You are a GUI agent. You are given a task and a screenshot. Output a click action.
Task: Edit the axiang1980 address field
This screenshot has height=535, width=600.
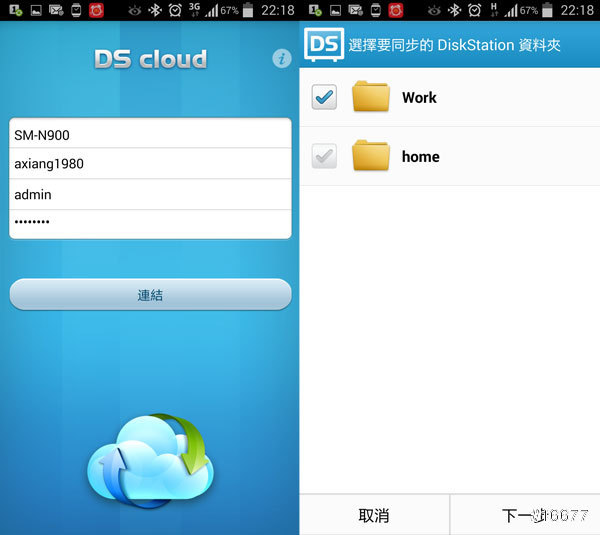[150, 164]
